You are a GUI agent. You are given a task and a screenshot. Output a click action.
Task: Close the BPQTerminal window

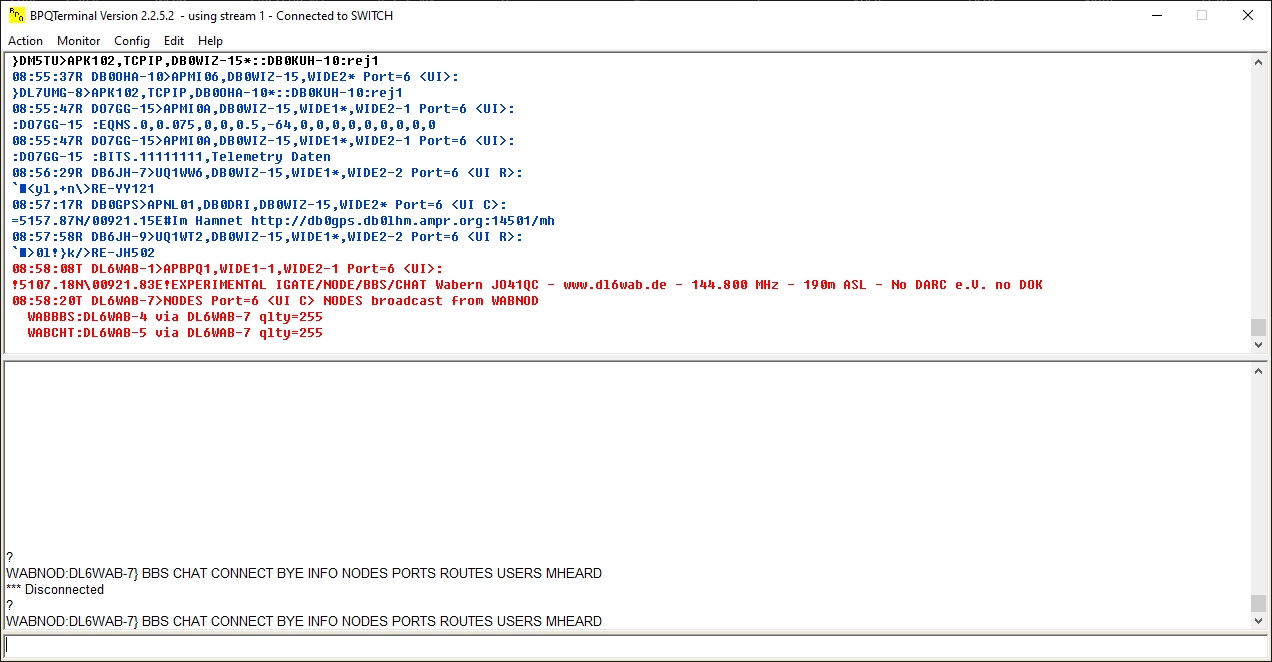tap(1248, 15)
